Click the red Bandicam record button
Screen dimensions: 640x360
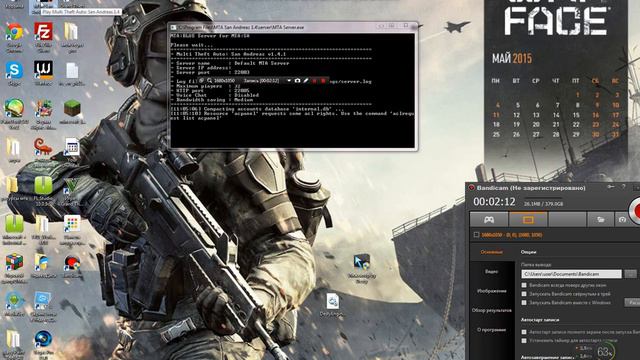click(635, 211)
